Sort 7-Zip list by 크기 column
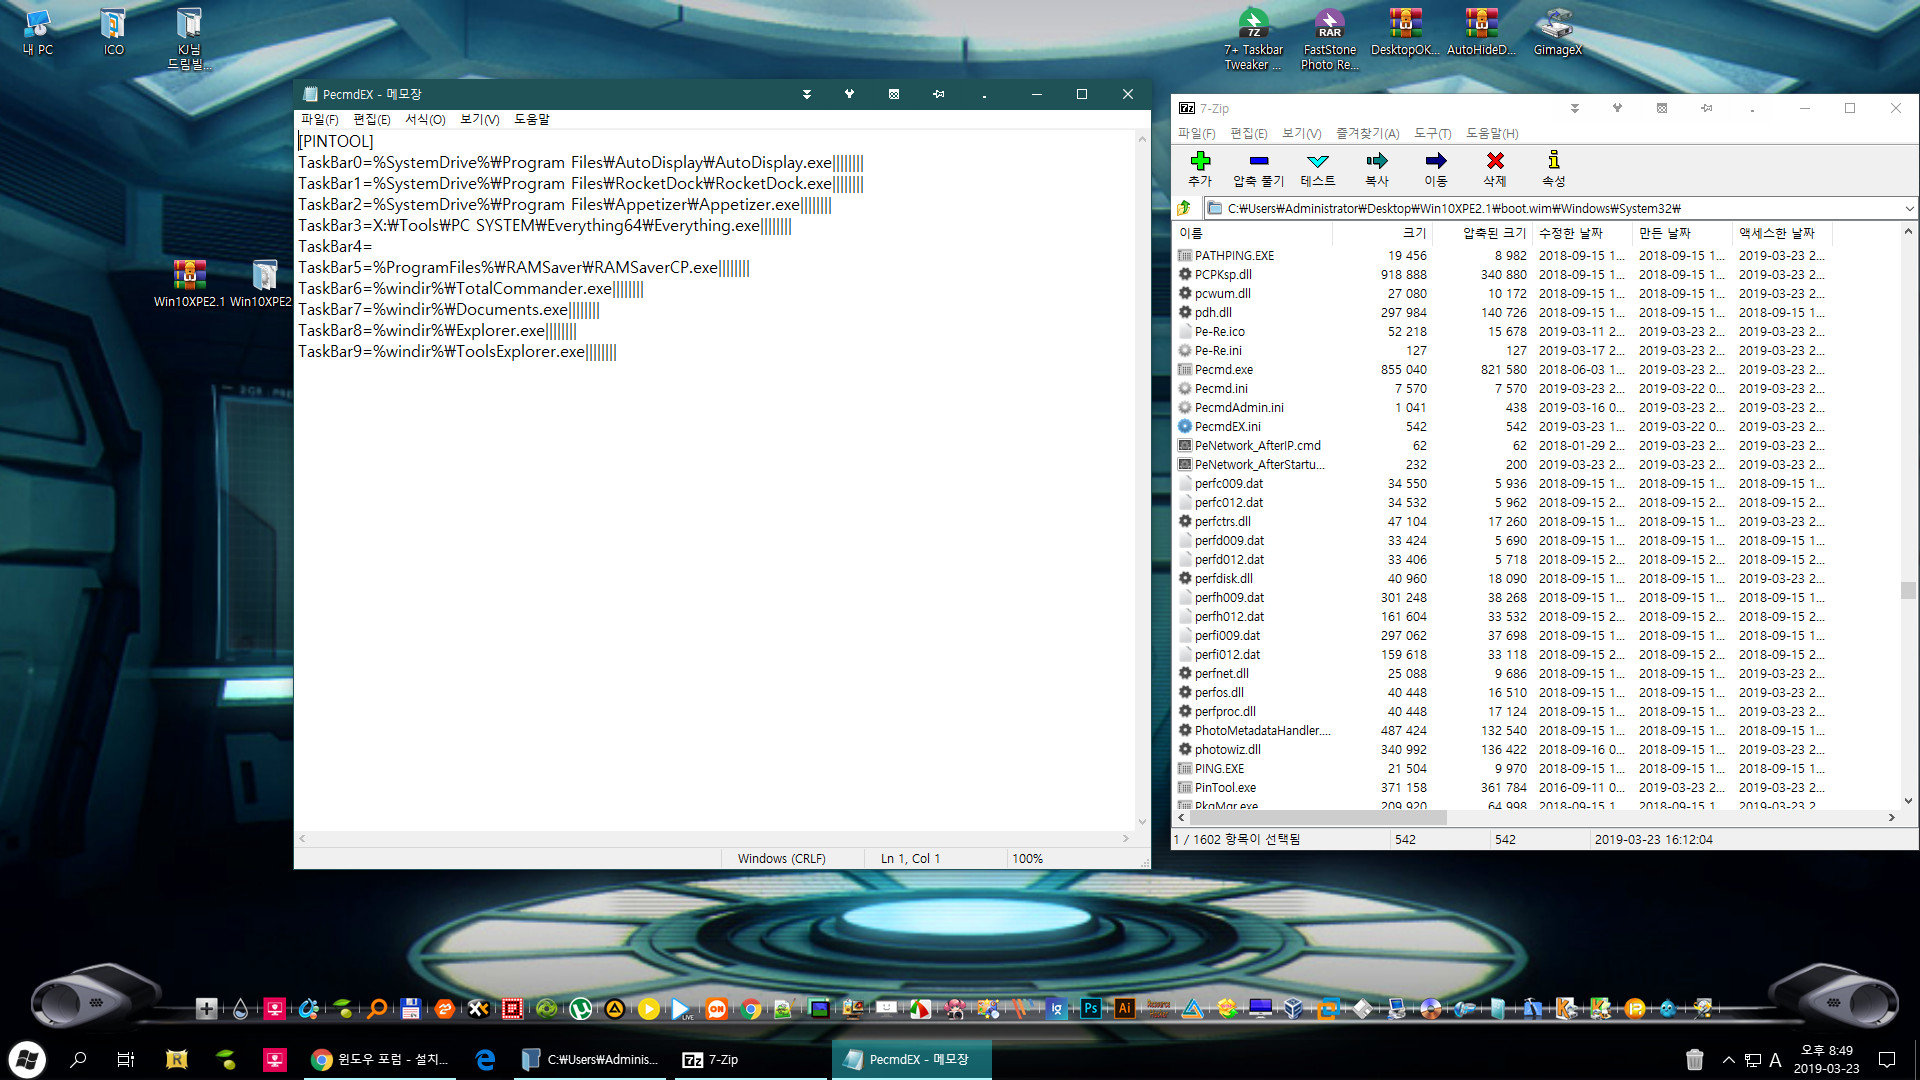This screenshot has height=1080, width=1920. click(1382, 233)
